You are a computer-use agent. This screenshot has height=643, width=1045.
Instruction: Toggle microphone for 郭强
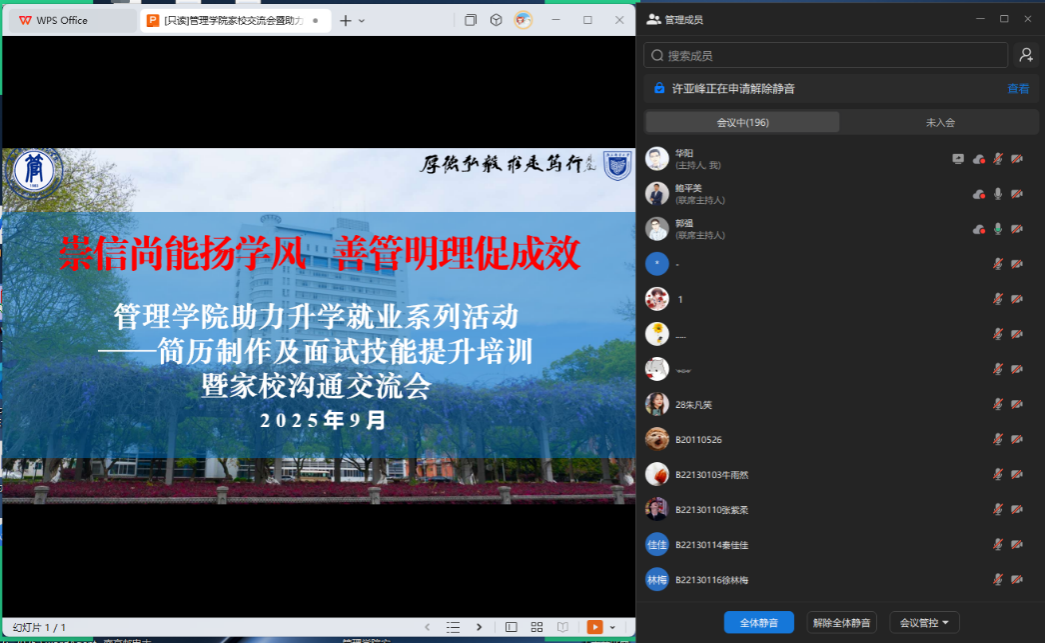(997, 229)
